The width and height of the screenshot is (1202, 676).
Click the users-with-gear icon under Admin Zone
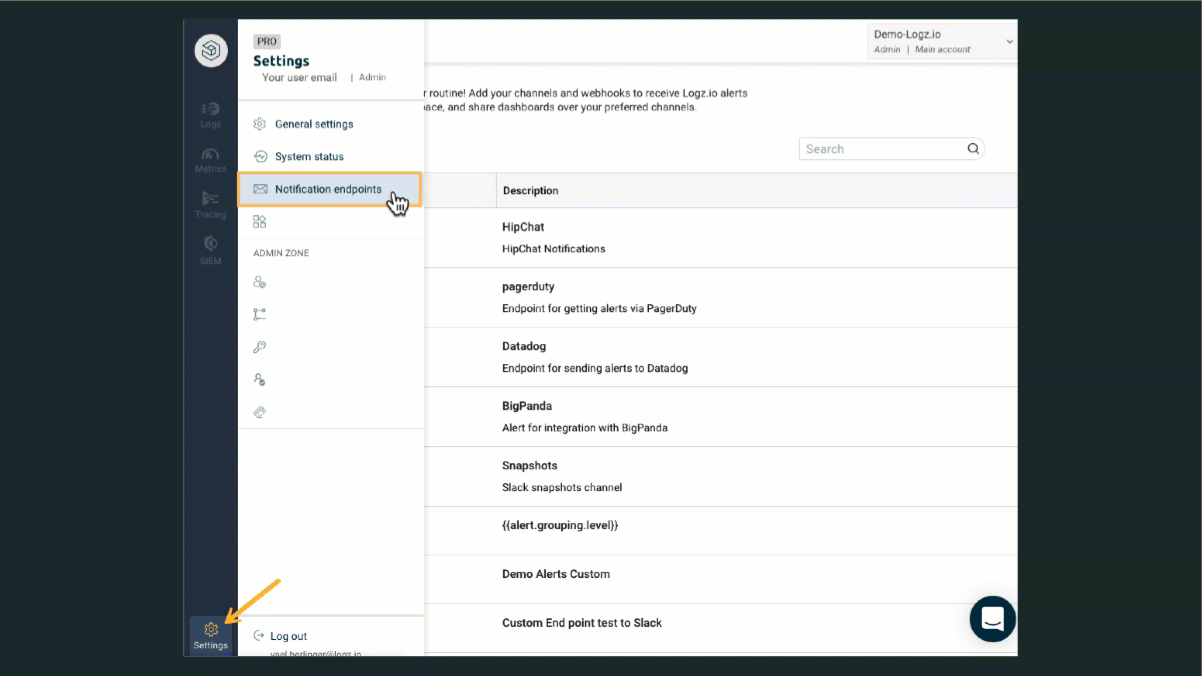click(x=260, y=282)
